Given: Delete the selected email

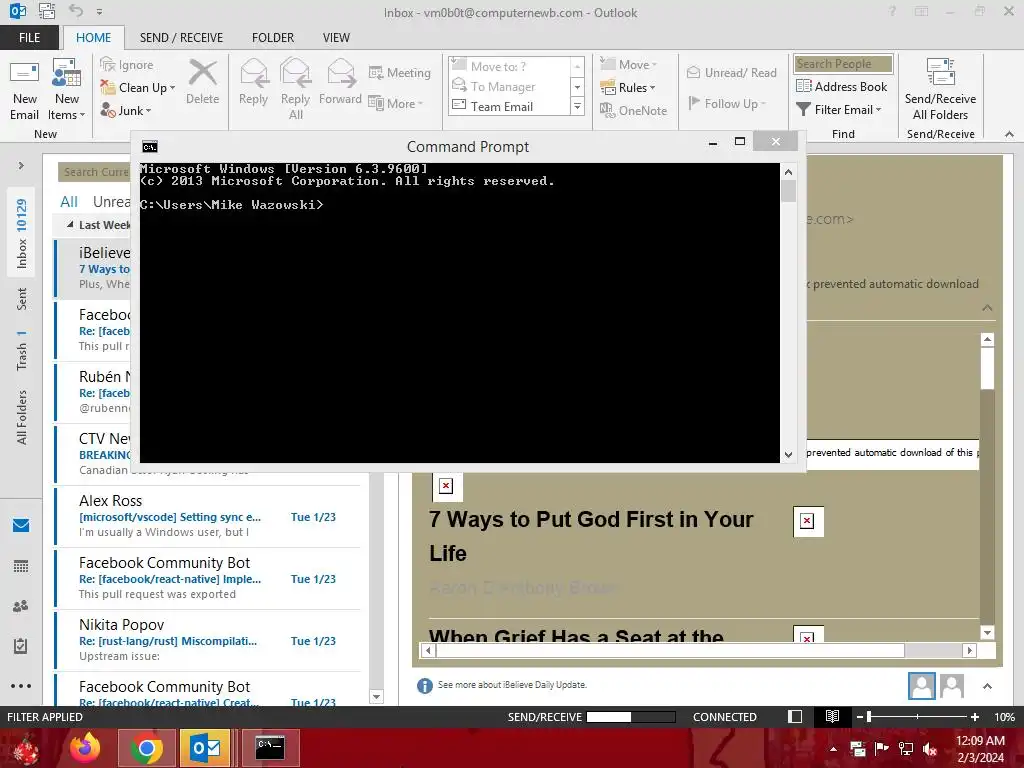Looking at the screenshot, I should [x=202, y=83].
